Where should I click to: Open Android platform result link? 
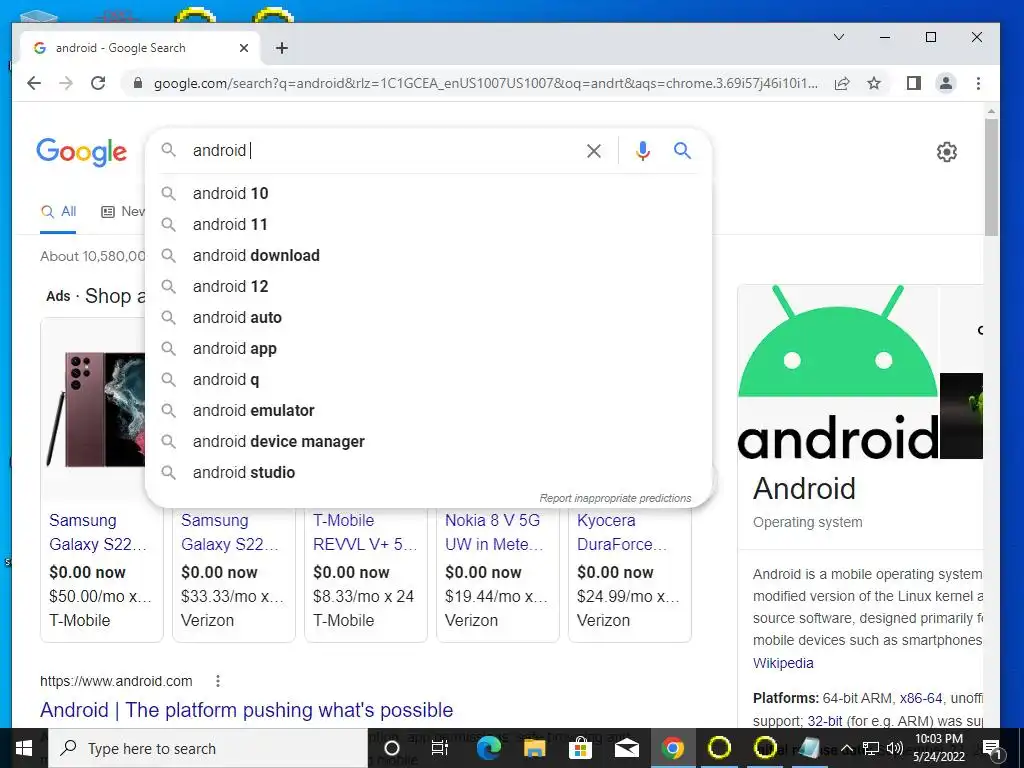pyautogui.click(x=246, y=710)
